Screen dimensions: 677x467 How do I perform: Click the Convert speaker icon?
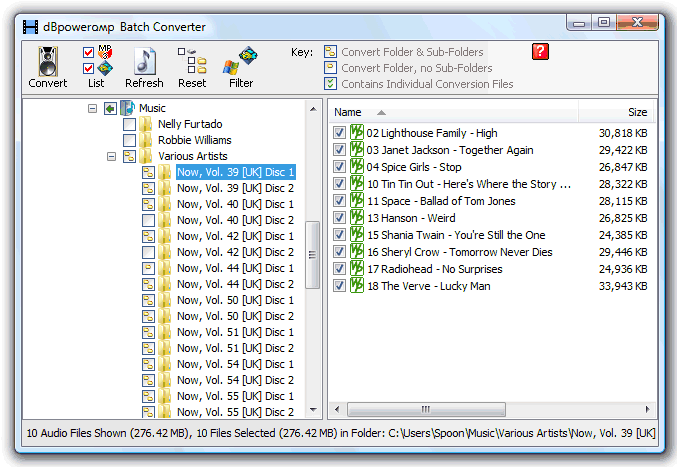(x=47, y=62)
